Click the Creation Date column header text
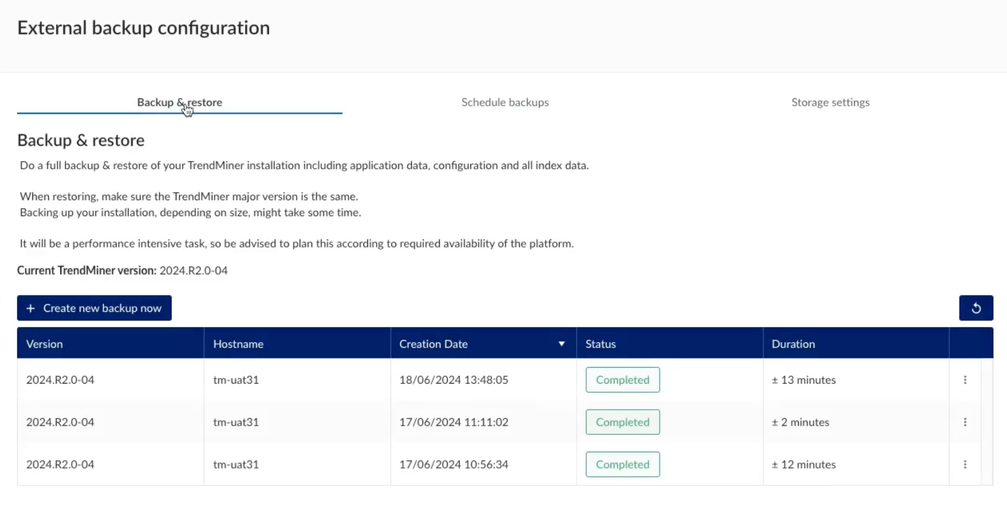 433,344
